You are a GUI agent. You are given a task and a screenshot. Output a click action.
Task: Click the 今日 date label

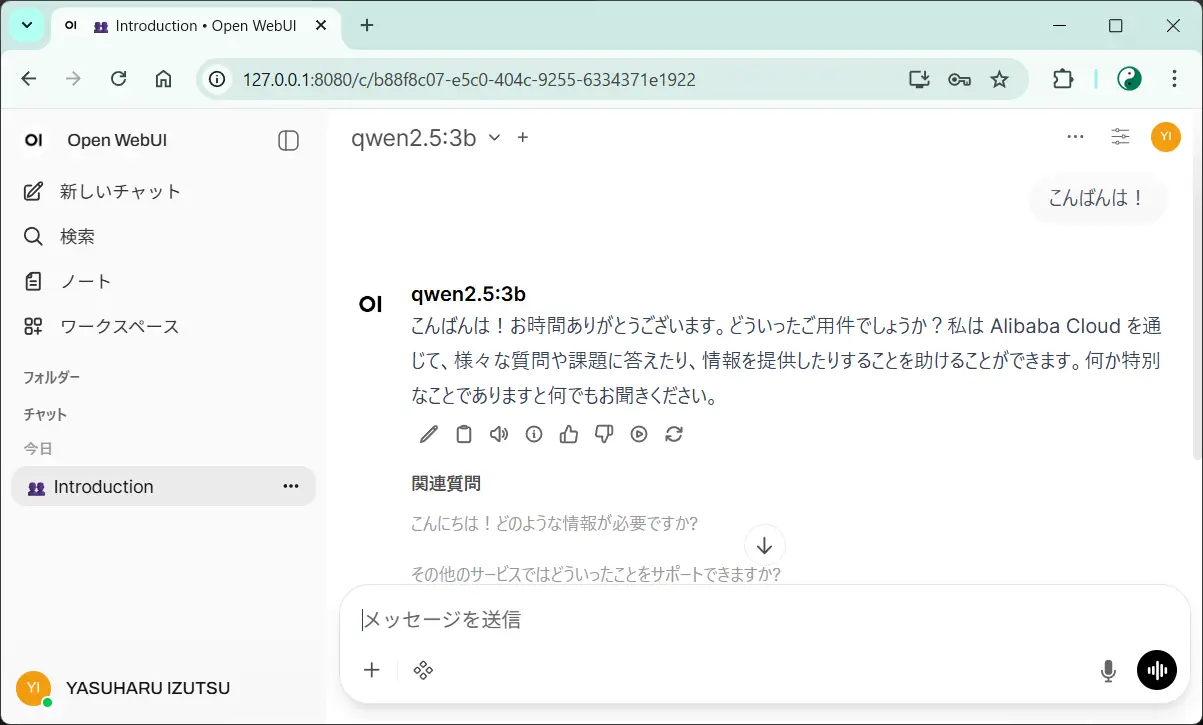(38, 449)
